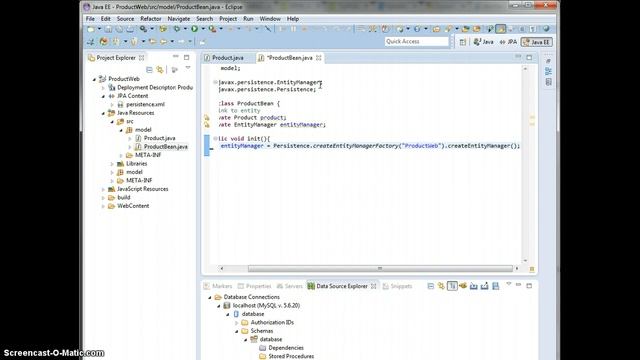The image size is (640, 360).
Task: Open the Search menu
Action: point(204,19)
